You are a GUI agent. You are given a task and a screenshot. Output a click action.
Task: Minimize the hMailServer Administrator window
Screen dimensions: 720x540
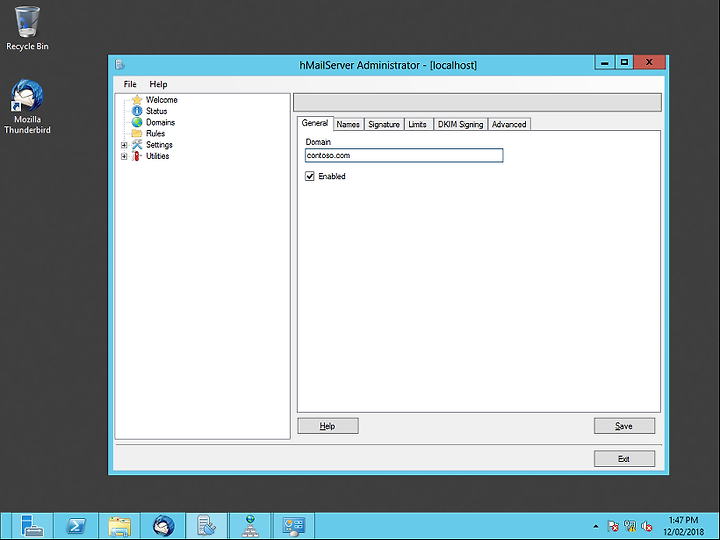click(x=605, y=62)
